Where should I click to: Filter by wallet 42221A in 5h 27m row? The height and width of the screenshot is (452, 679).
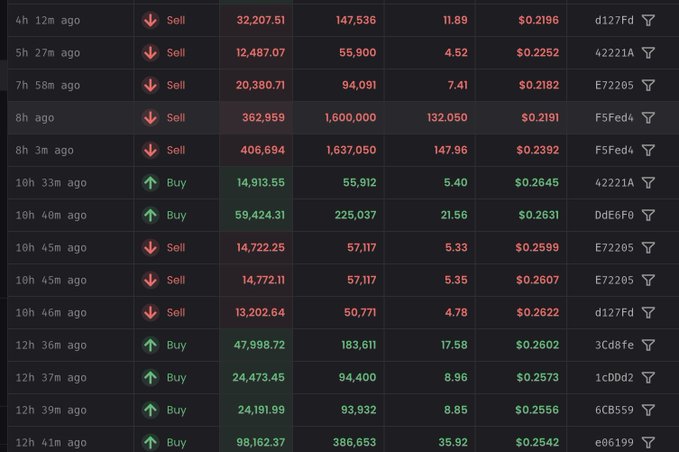[x=648, y=53]
